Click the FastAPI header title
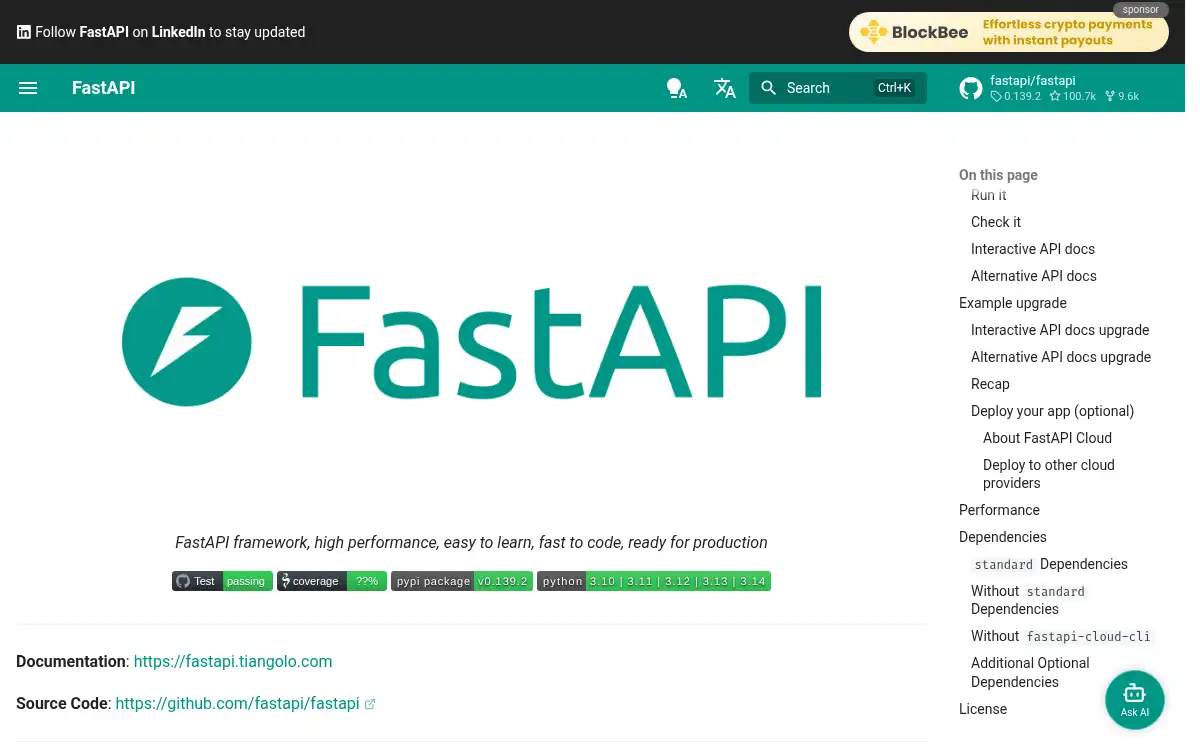 [x=104, y=88]
